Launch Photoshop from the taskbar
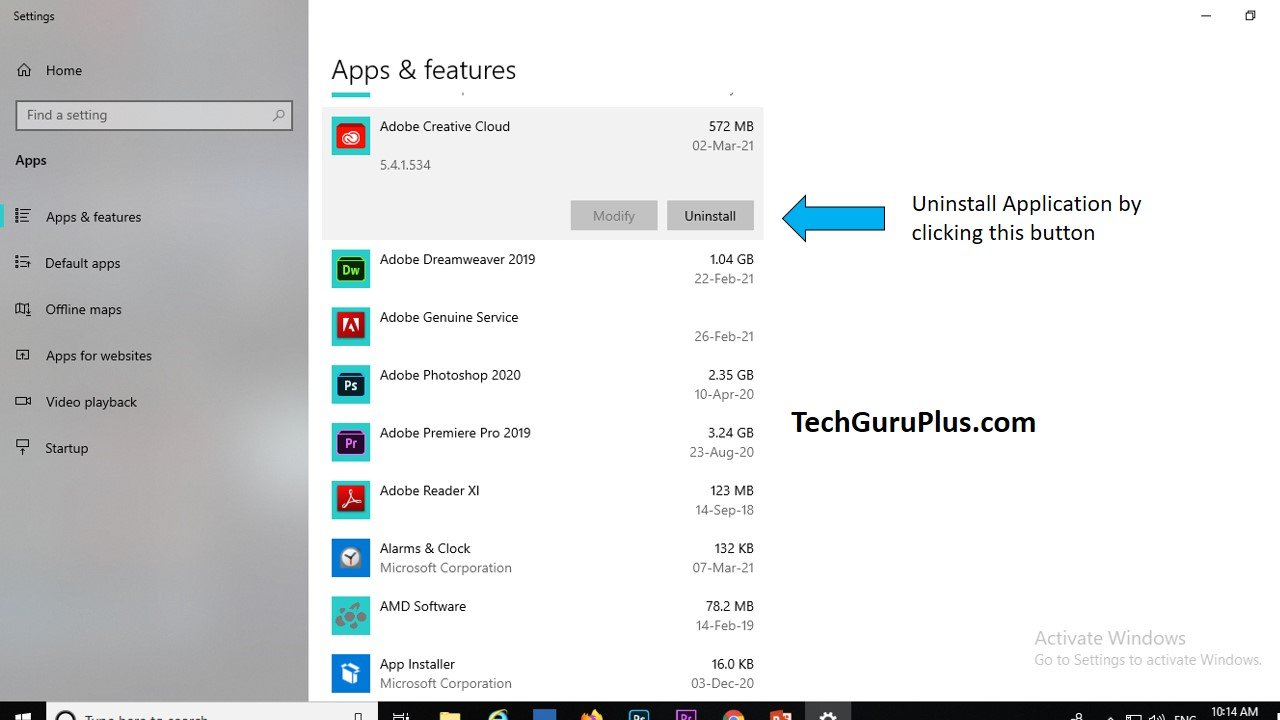 point(638,714)
